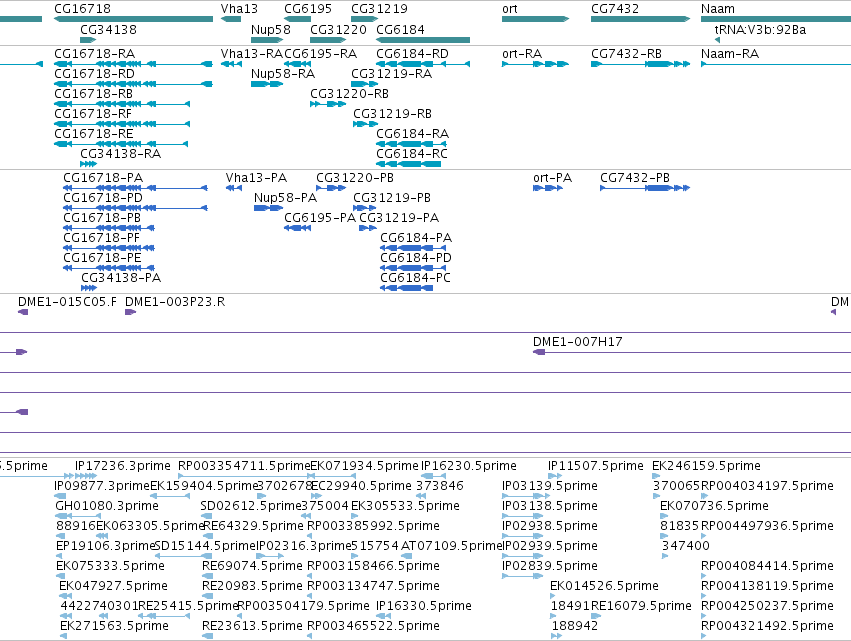Click the EK070736.5prime EST label
Viewport: 851px width, 641px height.
[x=714, y=506]
